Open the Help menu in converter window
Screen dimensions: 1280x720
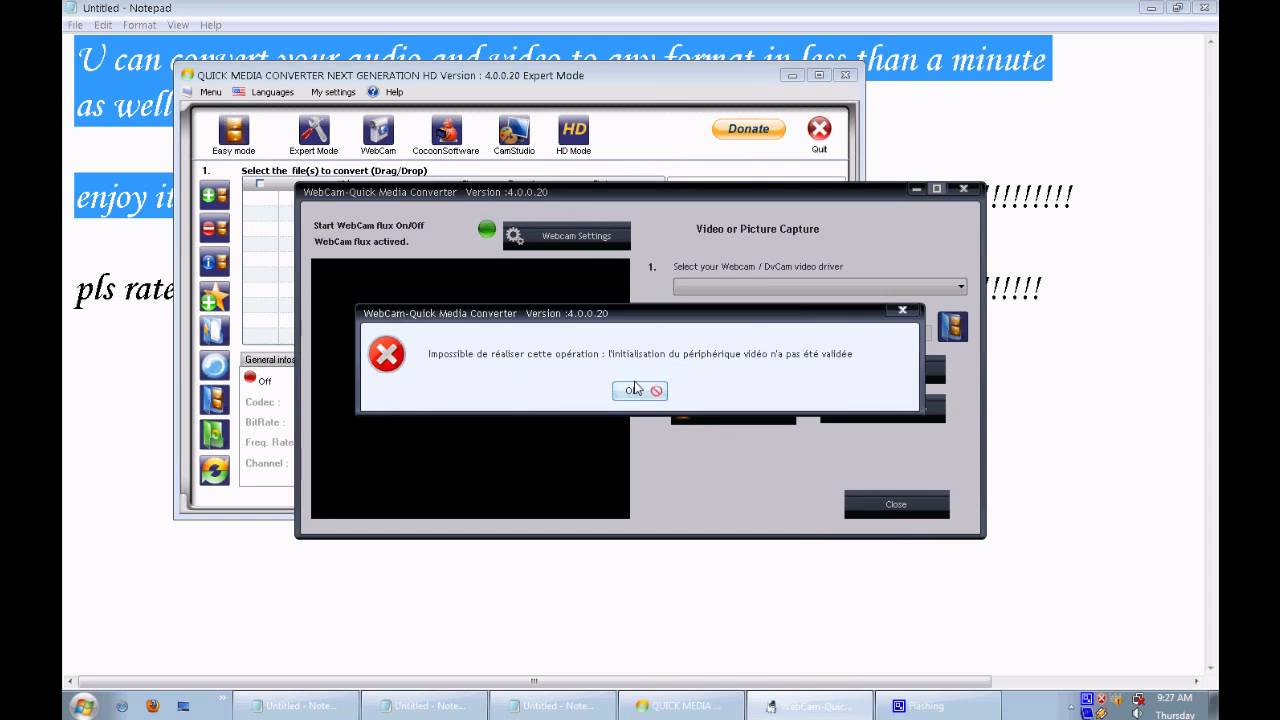(x=394, y=92)
